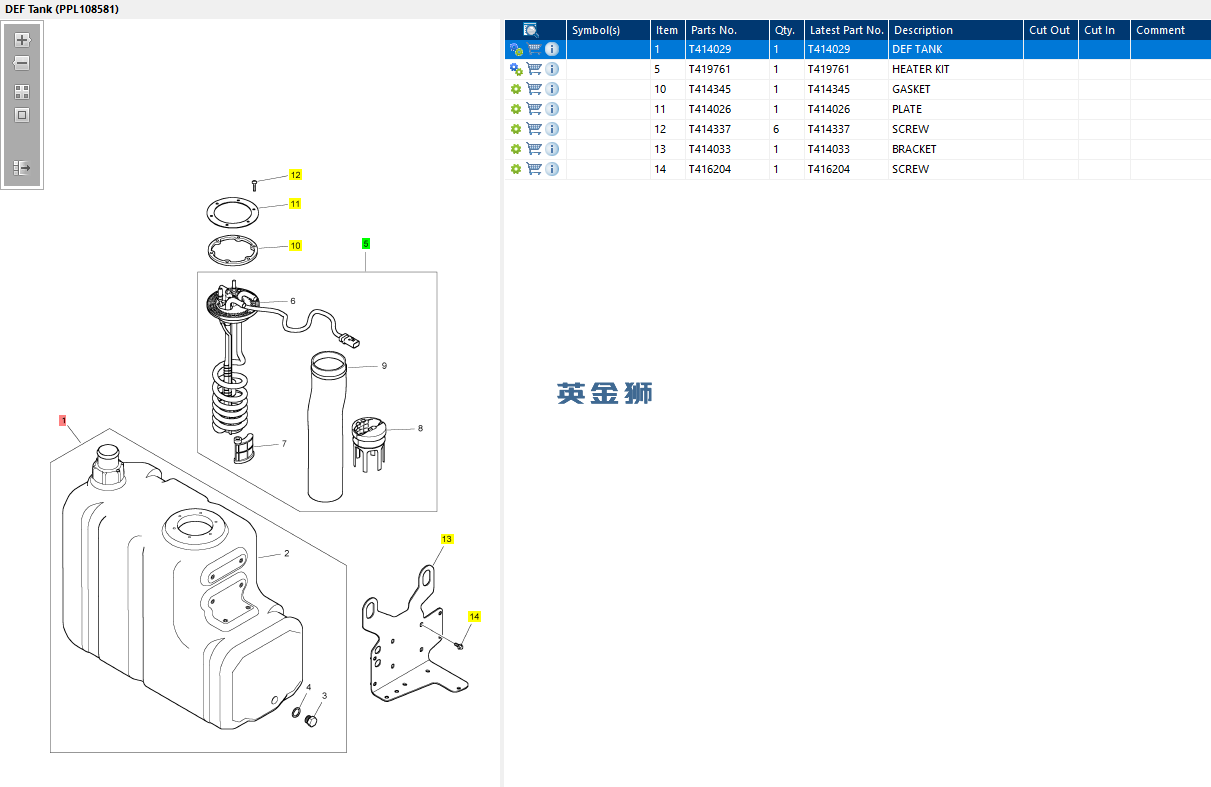Image resolution: width=1211 pixels, height=787 pixels.
Task: Click the HEATER KIT description cell
Action: pos(955,69)
